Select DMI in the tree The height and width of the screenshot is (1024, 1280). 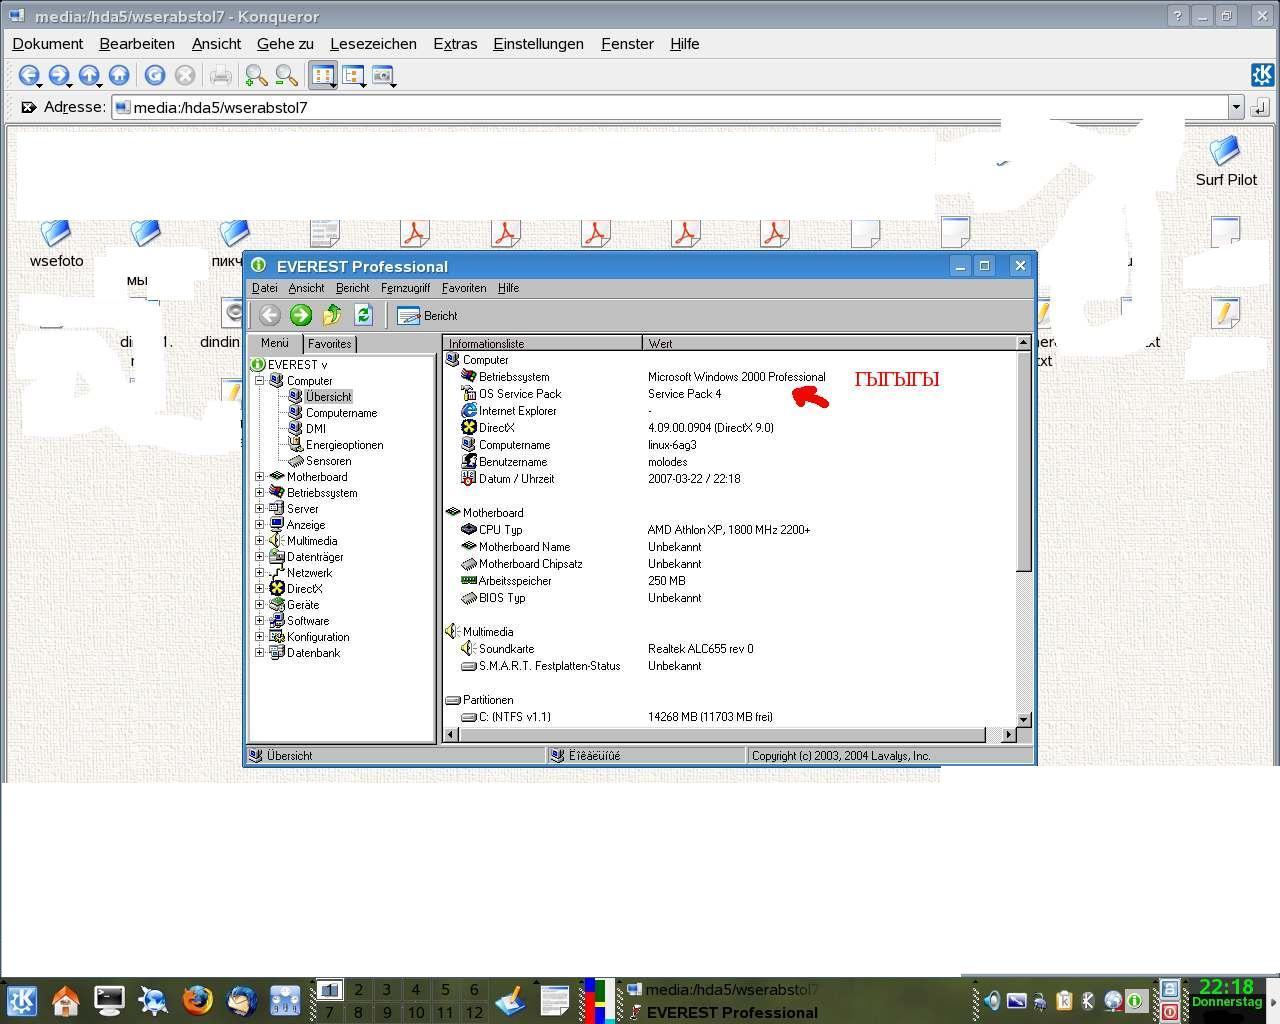tap(316, 429)
